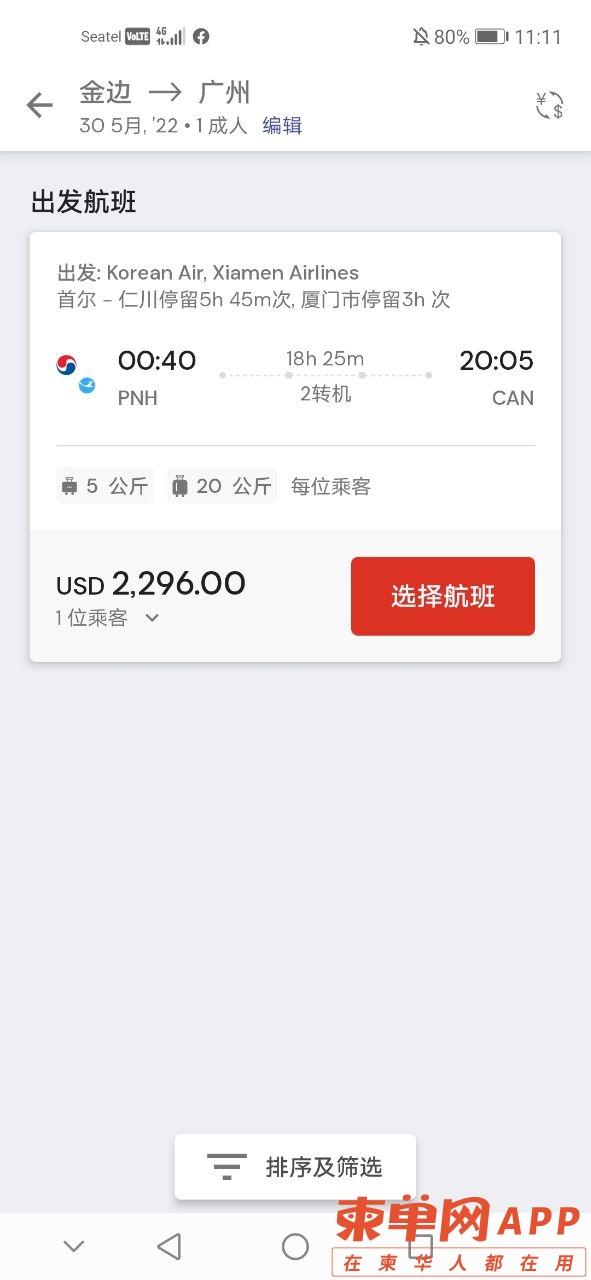Open the Korean Air flight card details
The height and width of the screenshot is (1280, 591).
(x=295, y=381)
